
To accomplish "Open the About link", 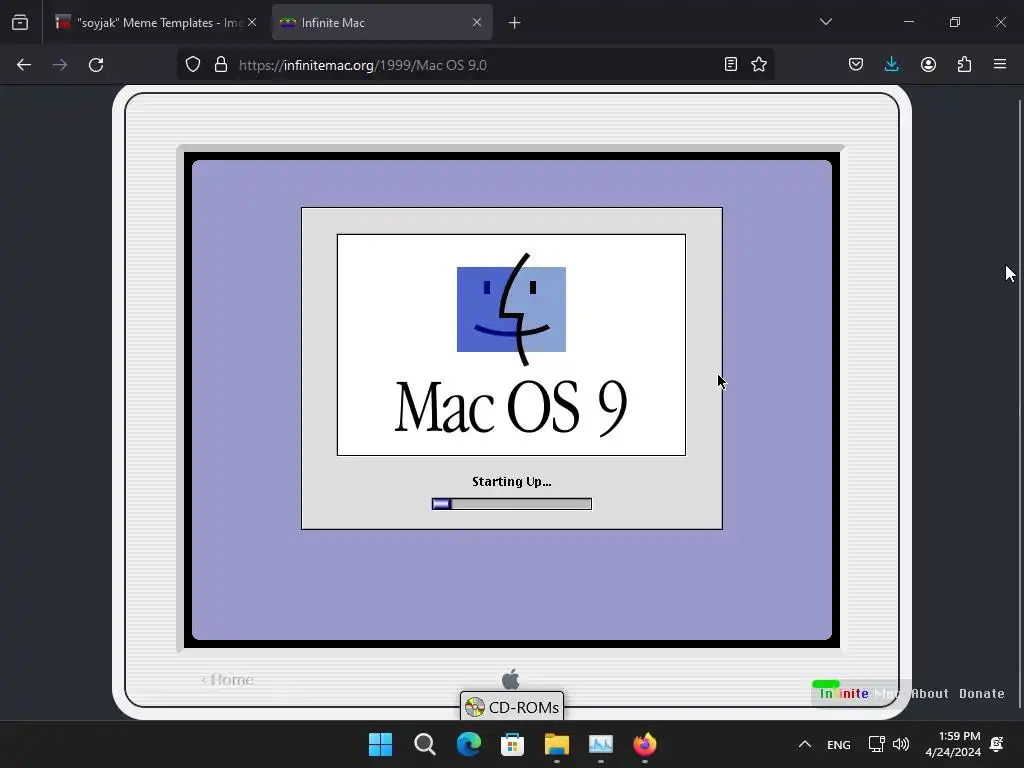I will click(x=929, y=694).
